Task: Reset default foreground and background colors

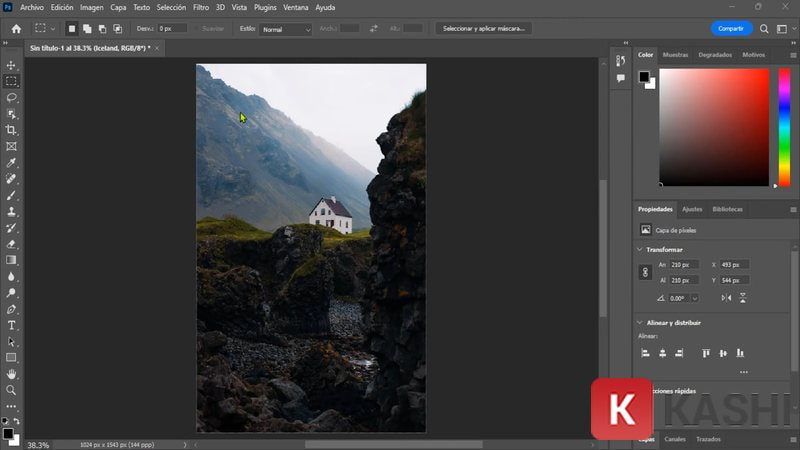Action: [5, 421]
